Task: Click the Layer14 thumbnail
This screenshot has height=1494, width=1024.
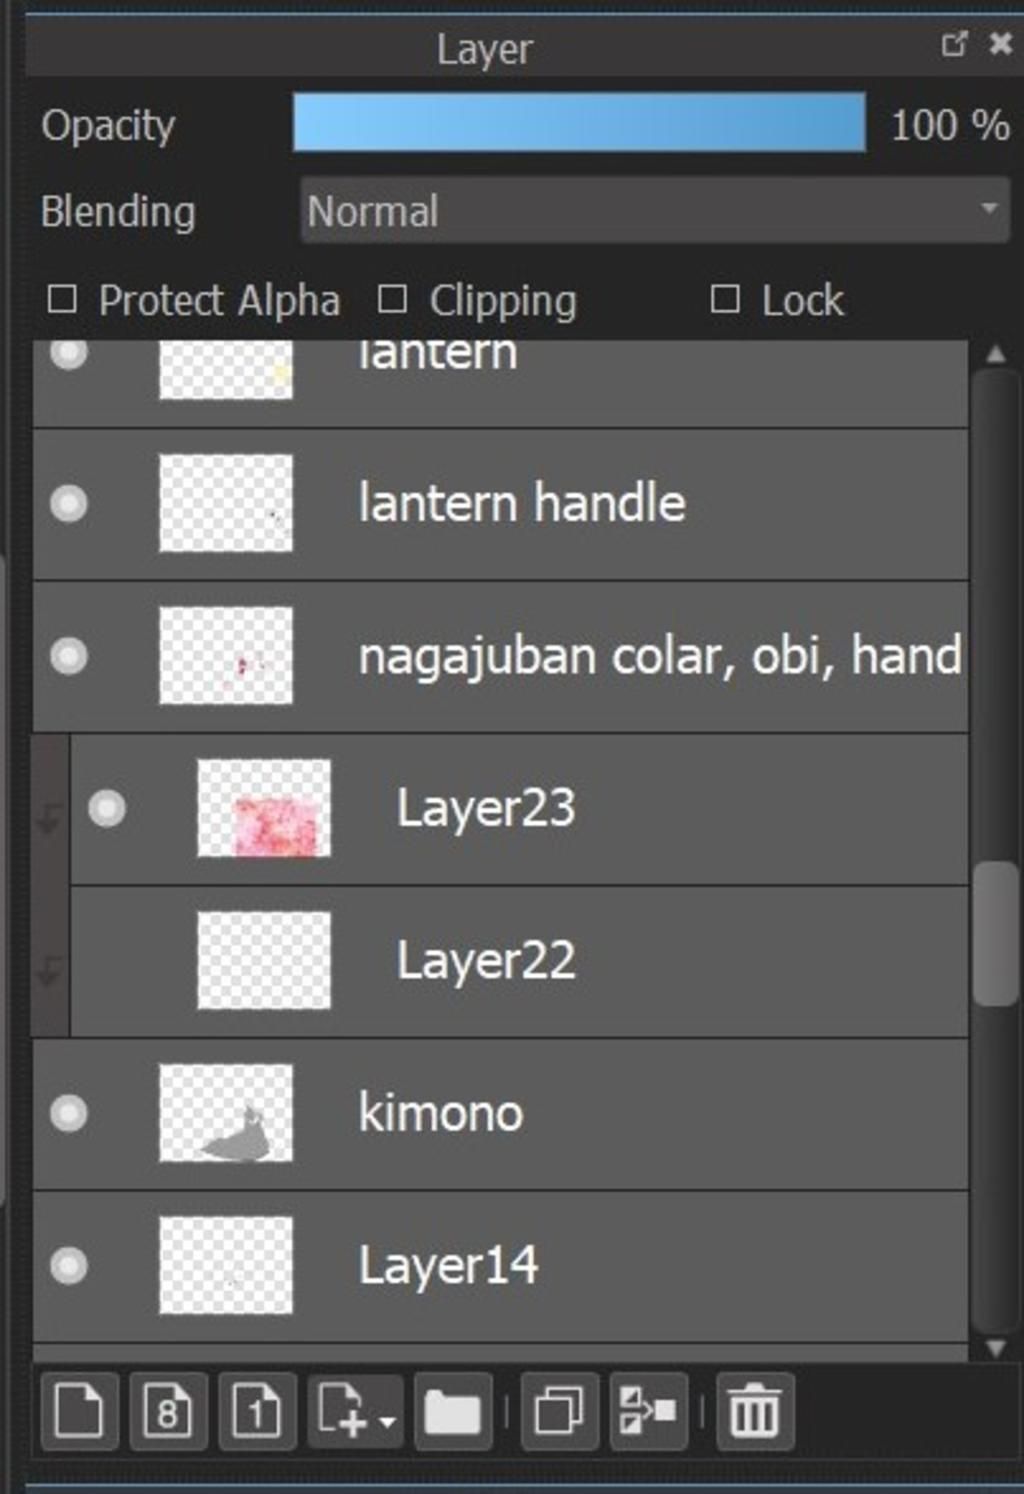Action: tap(226, 1265)
